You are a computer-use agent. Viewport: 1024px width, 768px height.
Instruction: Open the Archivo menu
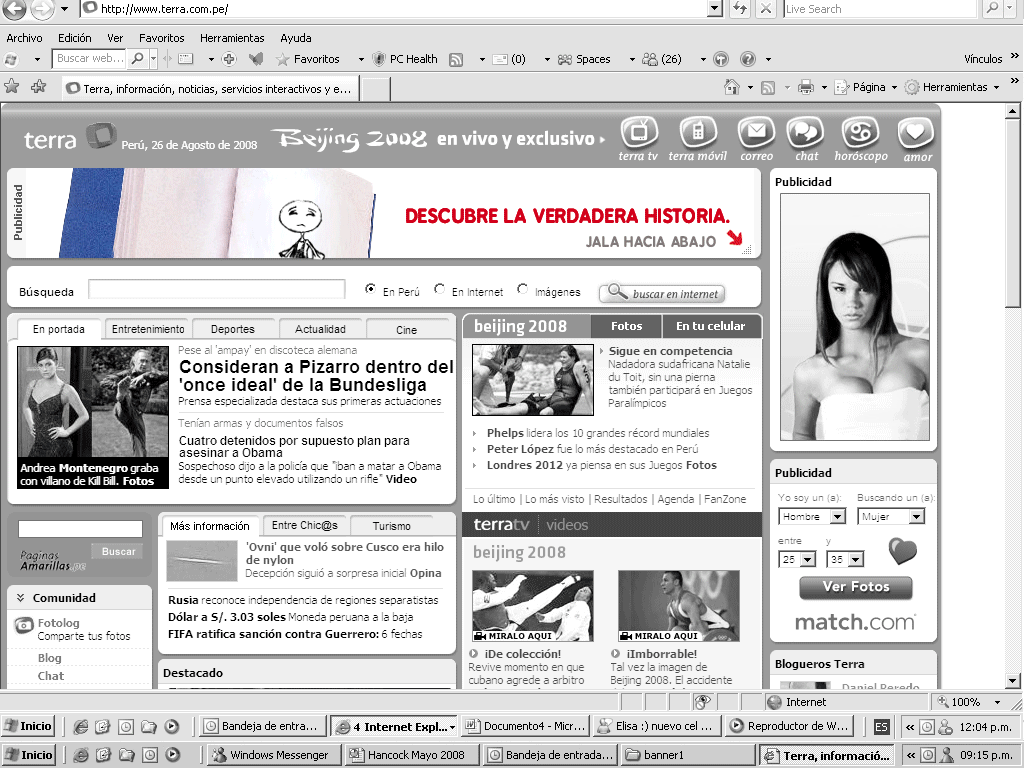[24, 38]
